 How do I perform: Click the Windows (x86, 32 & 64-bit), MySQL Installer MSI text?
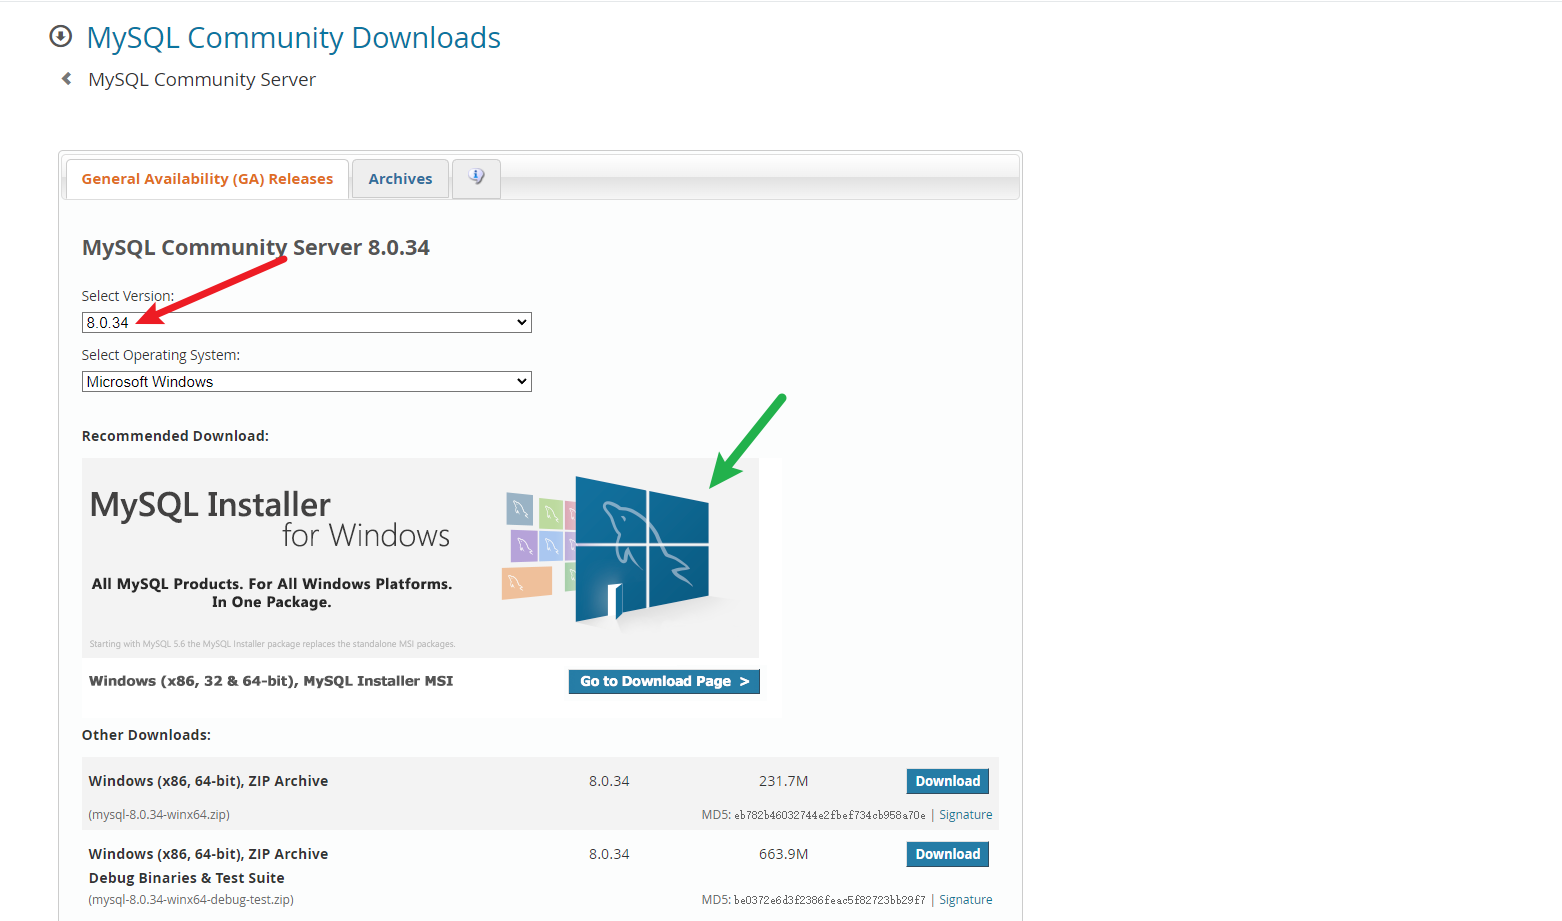271,681
